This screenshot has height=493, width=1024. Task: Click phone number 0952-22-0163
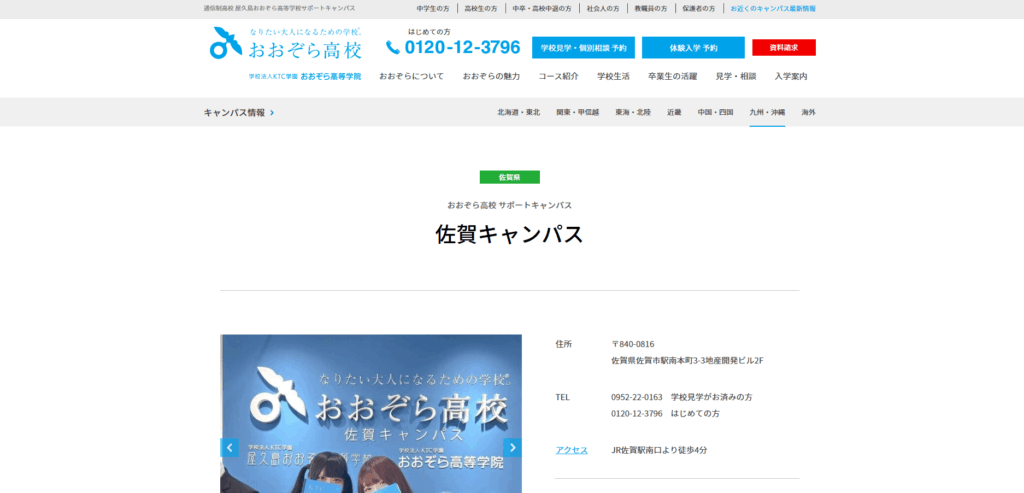click(x=637, y=397)
